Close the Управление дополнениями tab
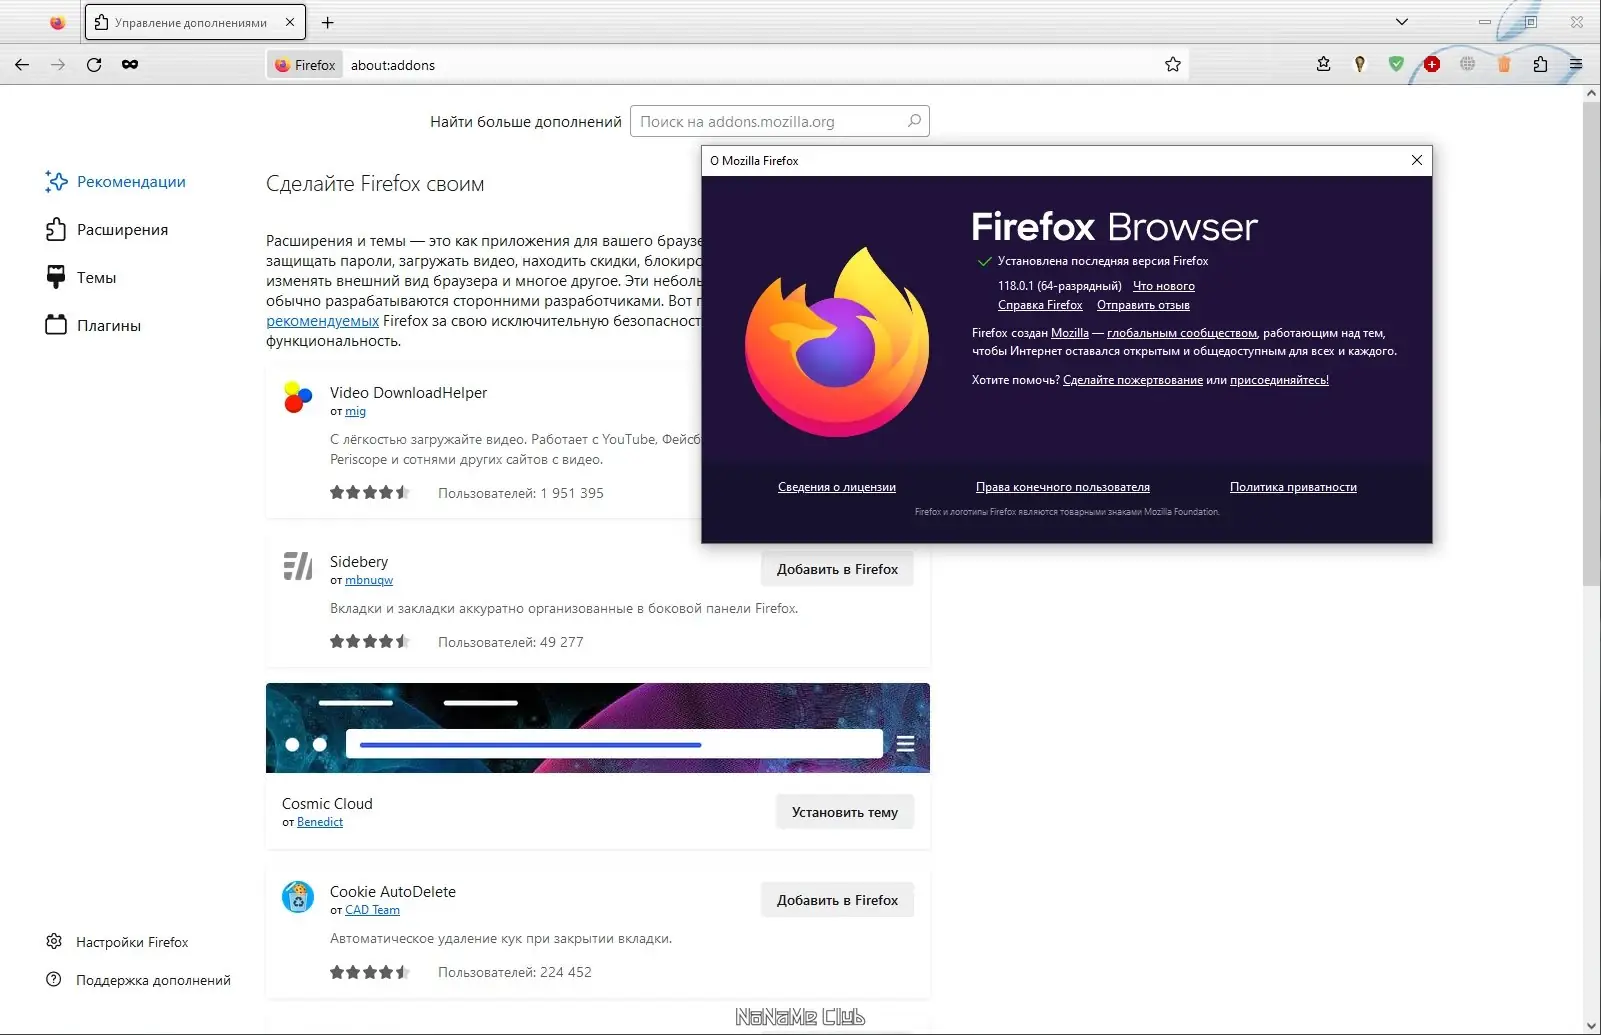 pos(290,22)
